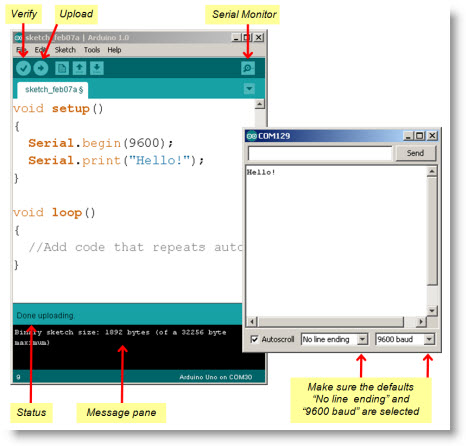Image resolution: width=466 pixels, height=446 pixels.
Task: Maximize the COM129 window
Action: tap(420, 136)
